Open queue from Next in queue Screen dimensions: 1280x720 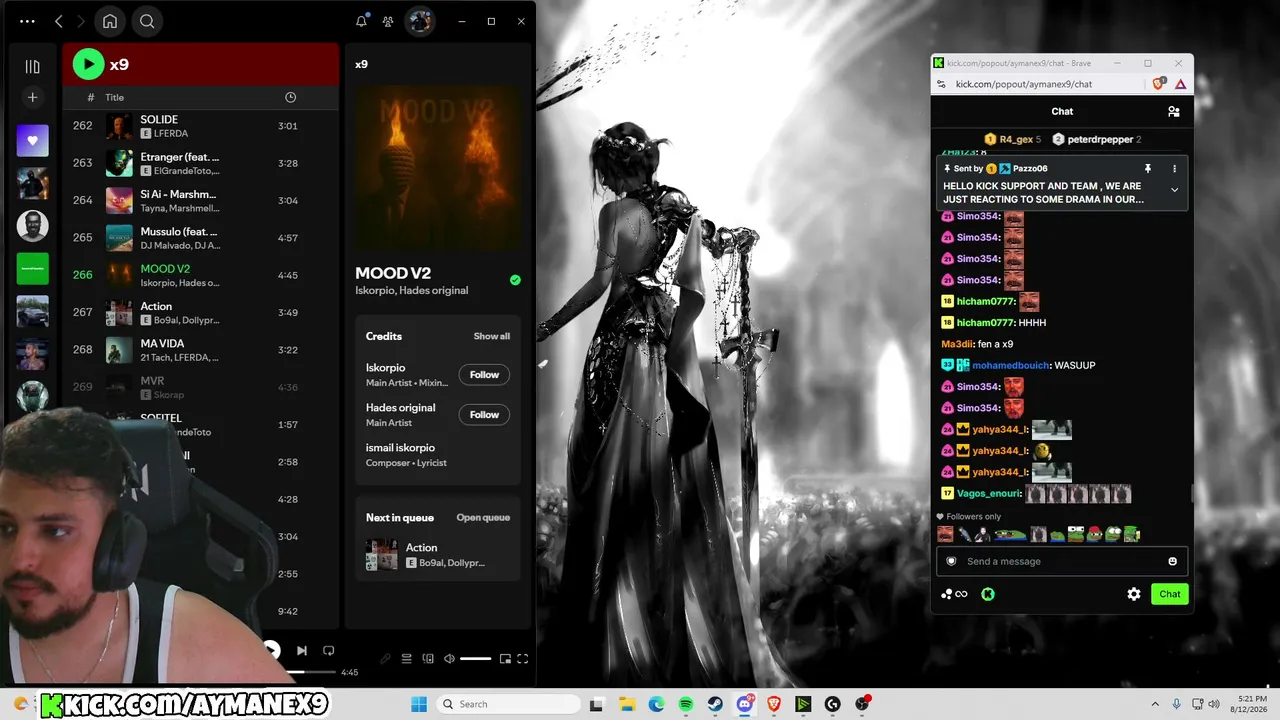483,517
